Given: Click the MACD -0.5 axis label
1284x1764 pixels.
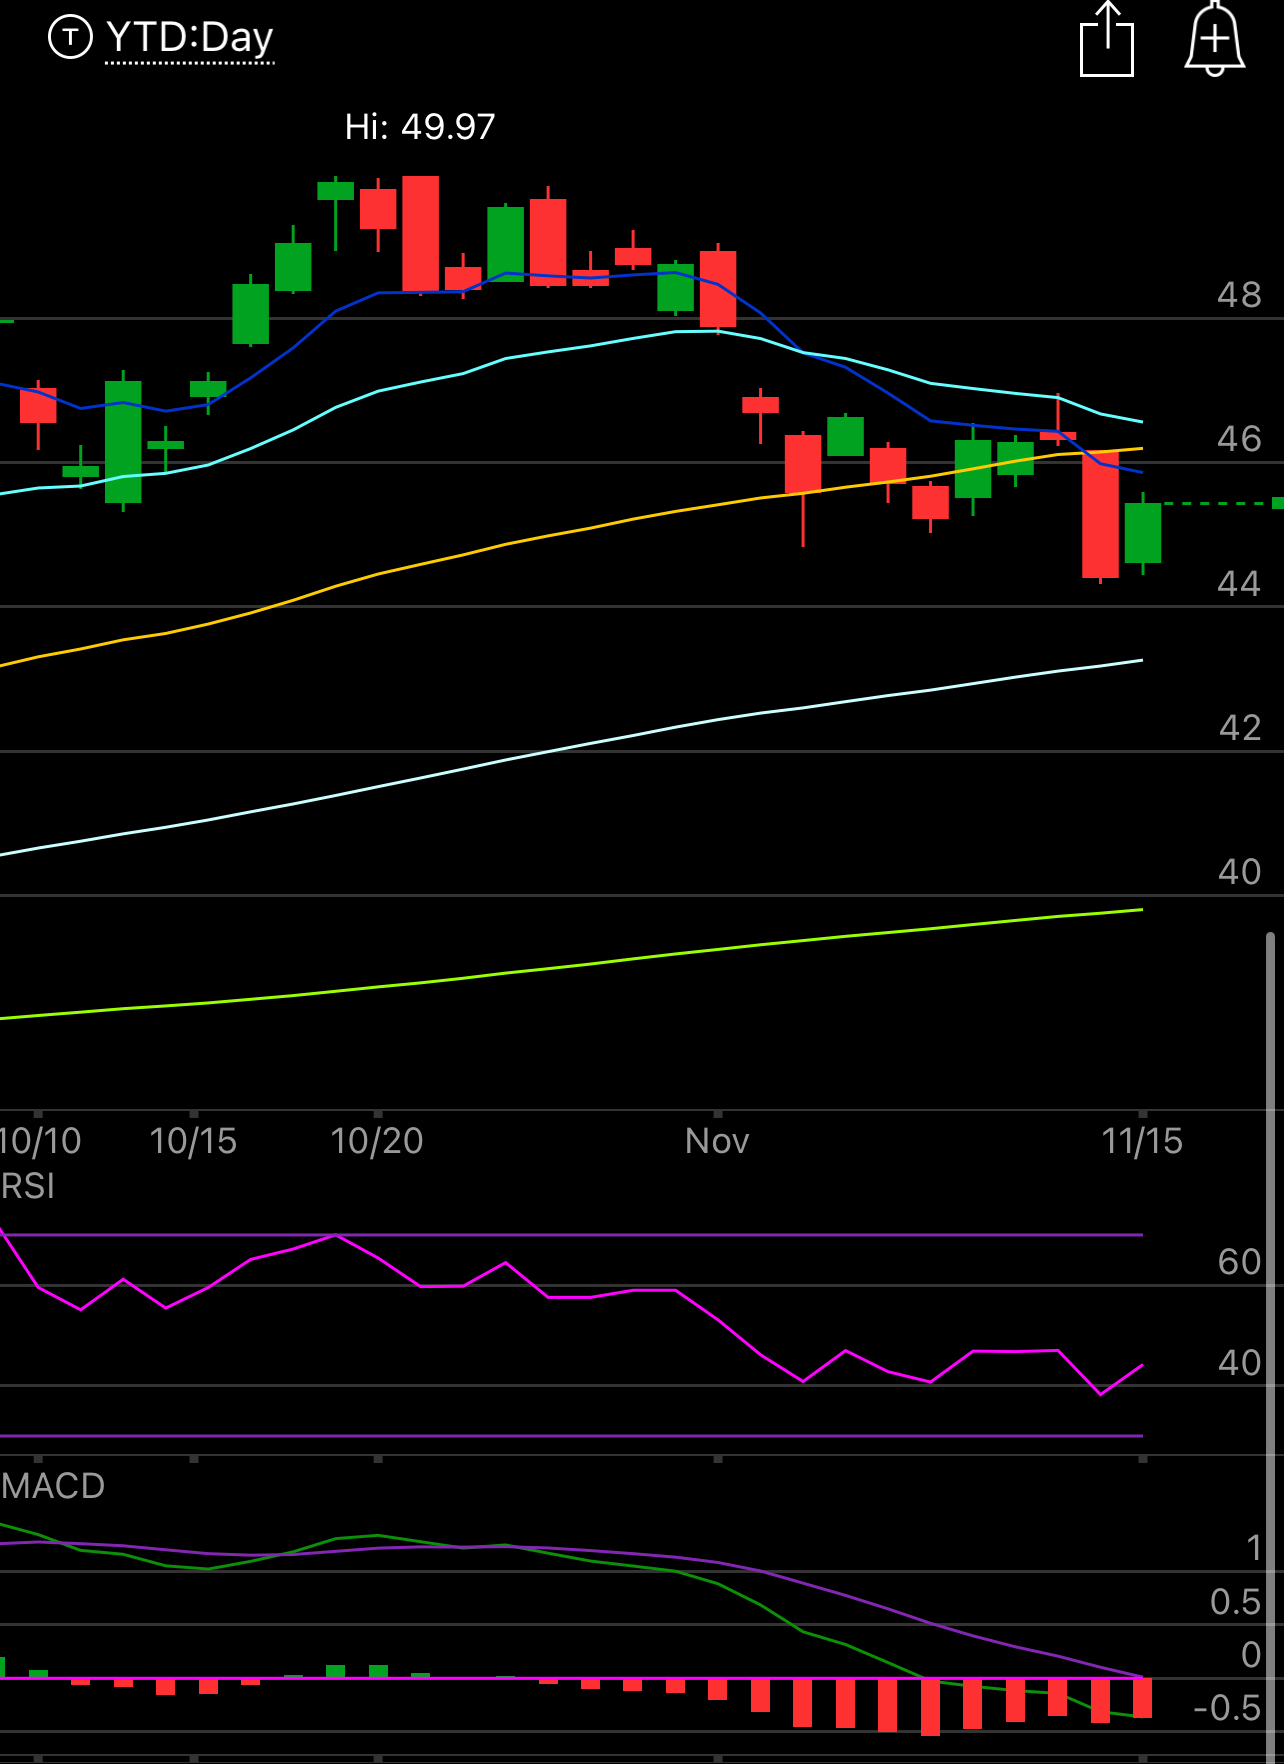Looking at the screenshot, I should pos(1227,1708).
